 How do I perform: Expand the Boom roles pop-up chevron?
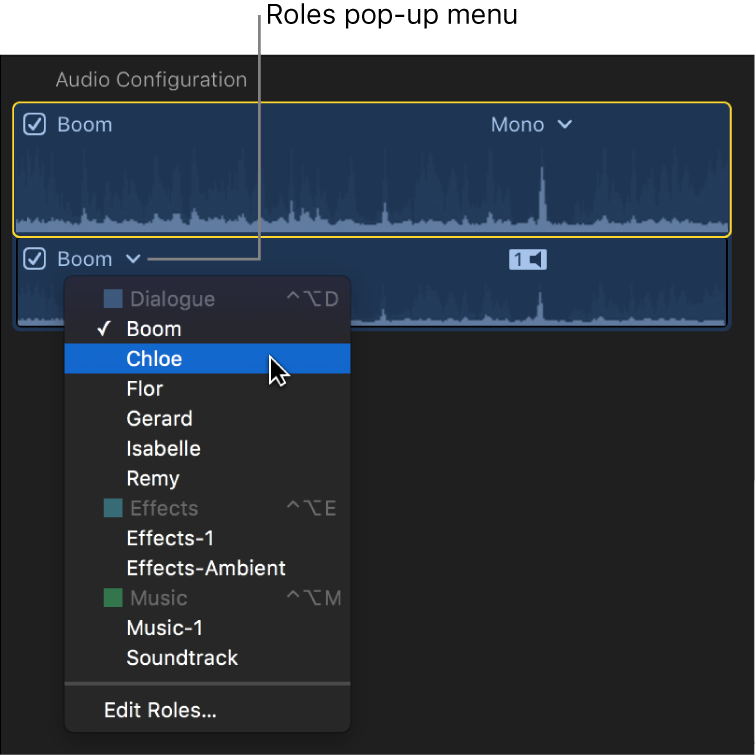pos(133,260)
